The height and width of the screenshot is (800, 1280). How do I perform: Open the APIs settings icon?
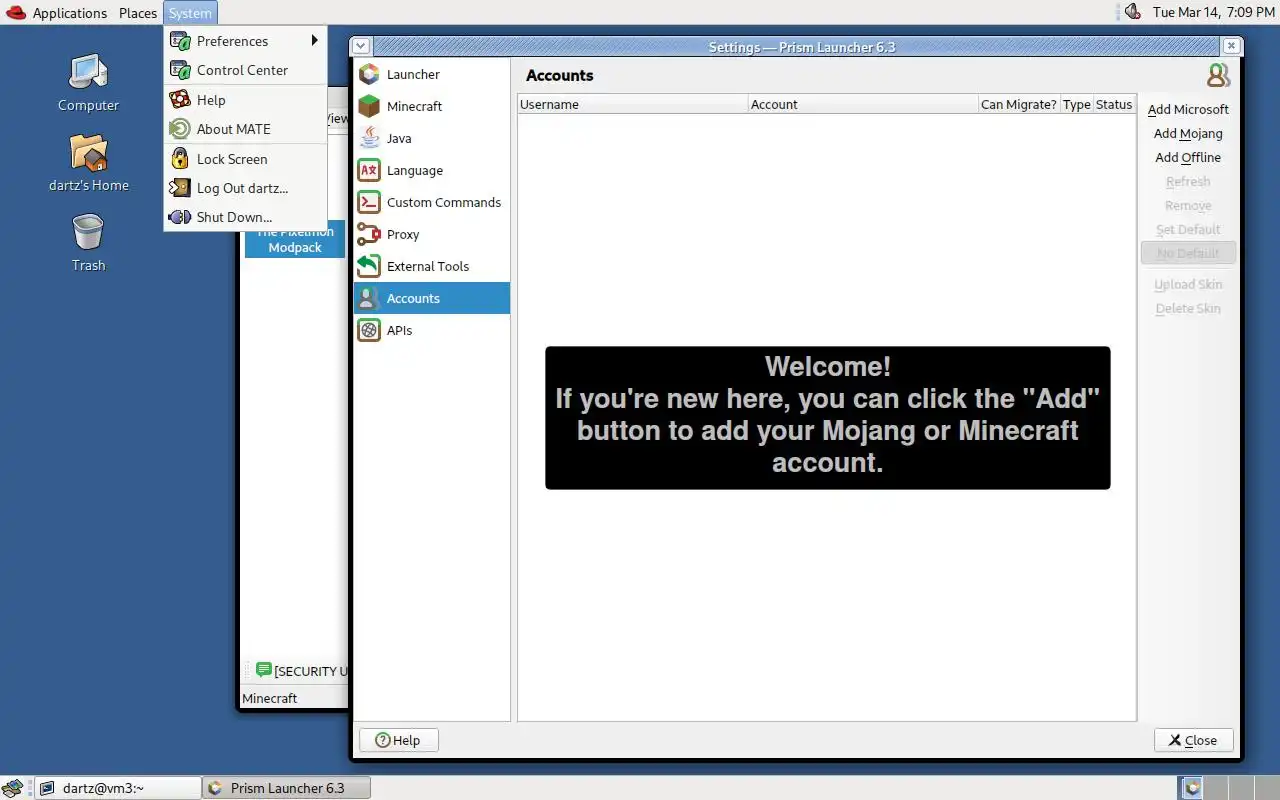point(369,330)
